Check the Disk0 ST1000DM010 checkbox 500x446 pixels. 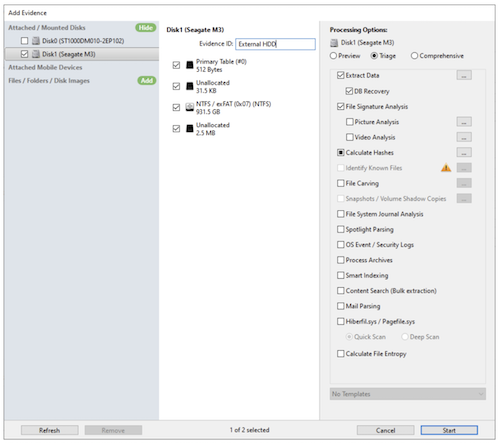coord(24,41)
